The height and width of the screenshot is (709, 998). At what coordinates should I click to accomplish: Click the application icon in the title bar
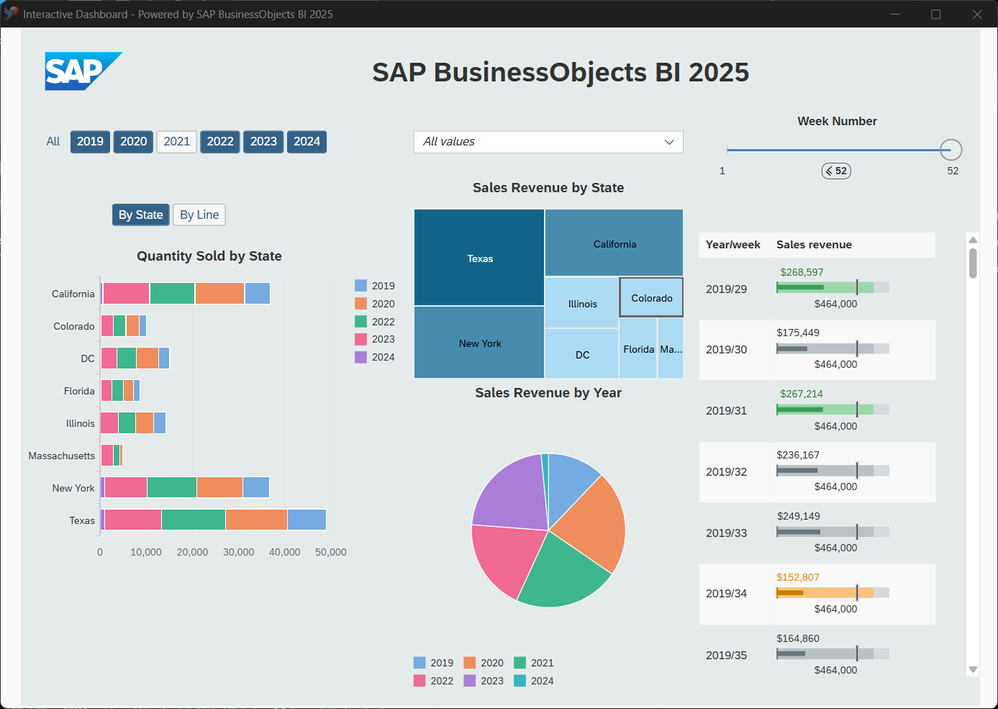(x=11, y=13)
